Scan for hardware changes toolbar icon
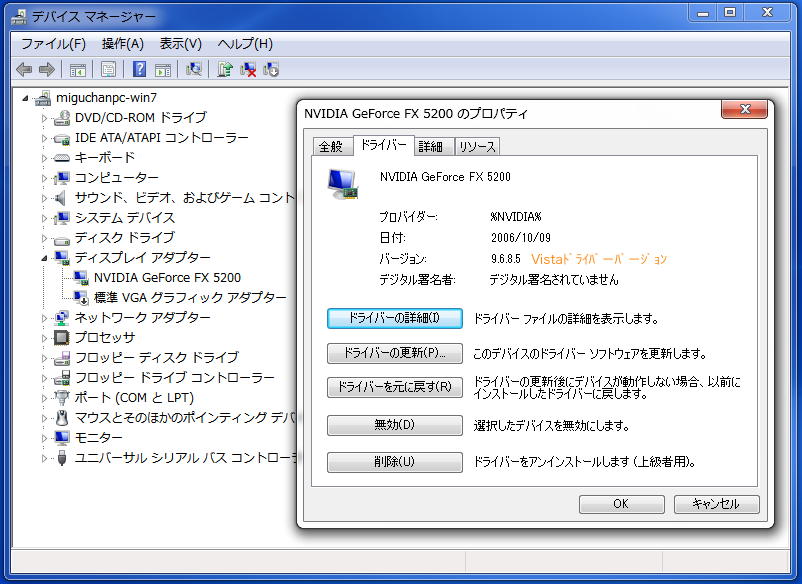The width and height of the screenshot is (802, 584). 194,69
